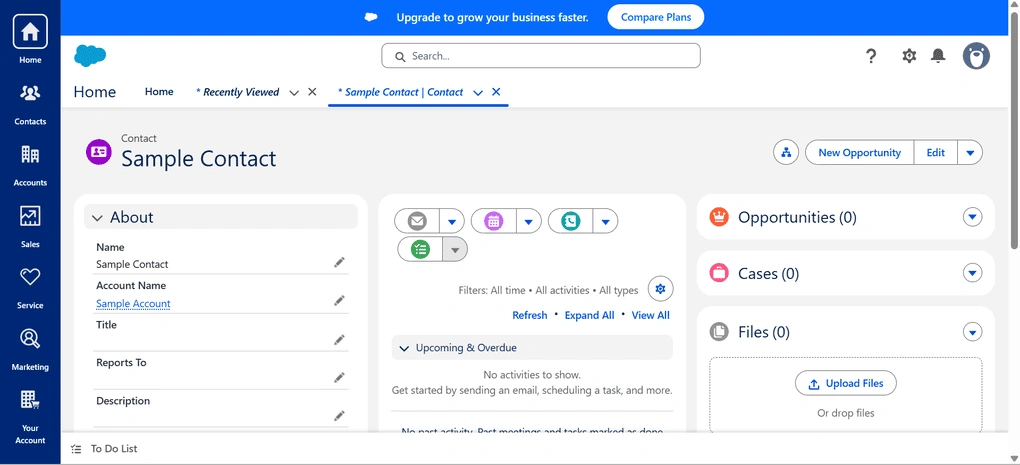Open the Help question mark icon
Screen dimensions: 1020x465
[871, 56]
